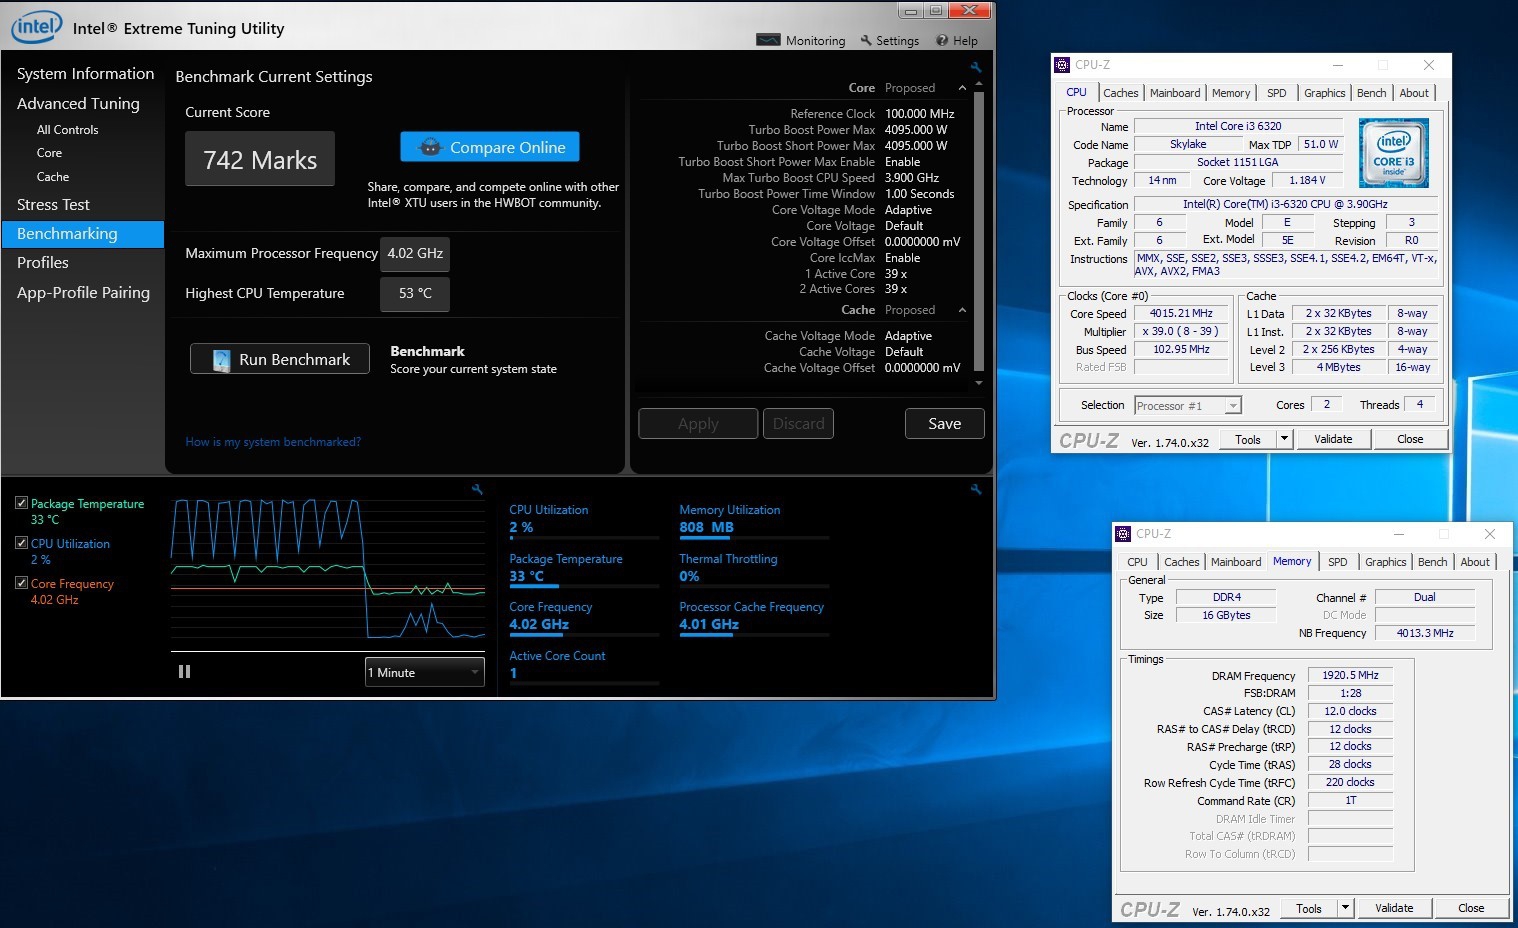1518x928 pixels.
Task: Click Tools button in lower CPU-Z window
Action: [x=1309, y=908]
